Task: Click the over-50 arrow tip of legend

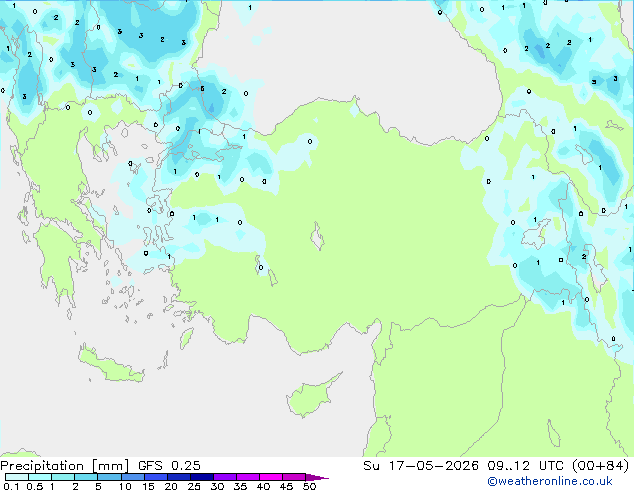Action: pyautogui.click(x=317, y=477)
